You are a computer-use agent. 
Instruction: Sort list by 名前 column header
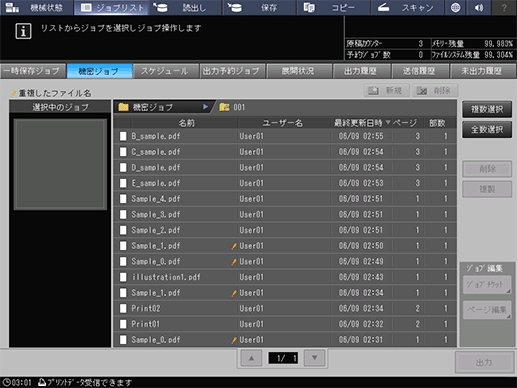point(186,123)
